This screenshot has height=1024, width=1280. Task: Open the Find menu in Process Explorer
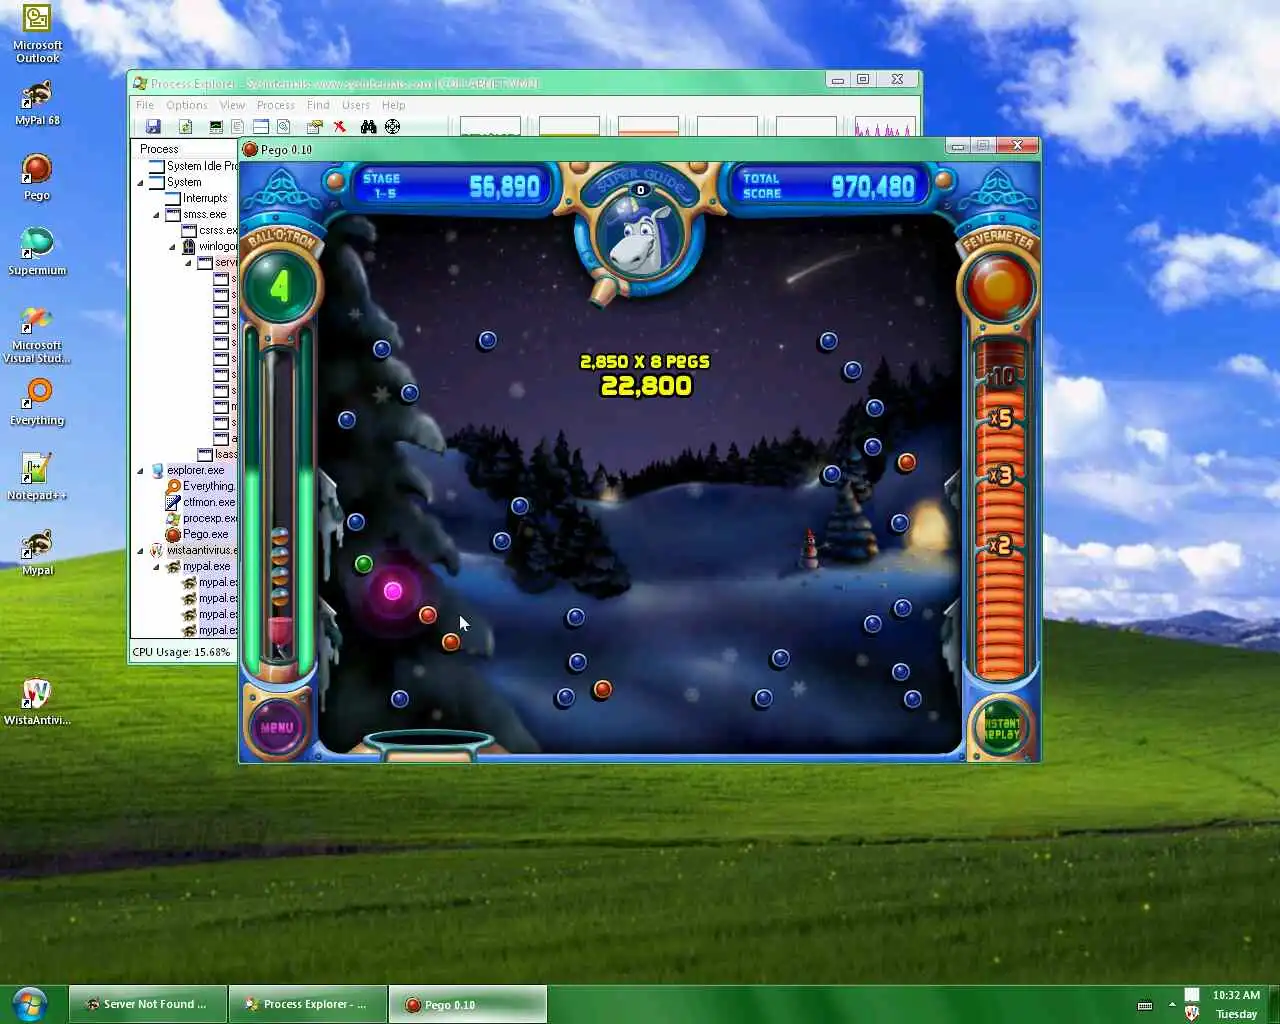point(318,105)
